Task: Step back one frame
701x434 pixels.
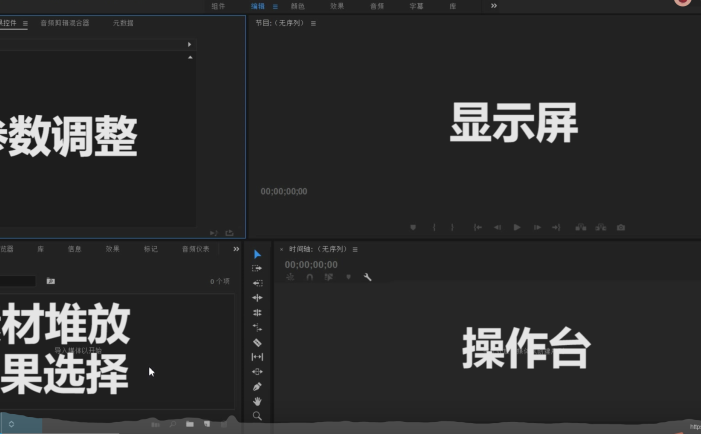Action: (x=497, y=228)
